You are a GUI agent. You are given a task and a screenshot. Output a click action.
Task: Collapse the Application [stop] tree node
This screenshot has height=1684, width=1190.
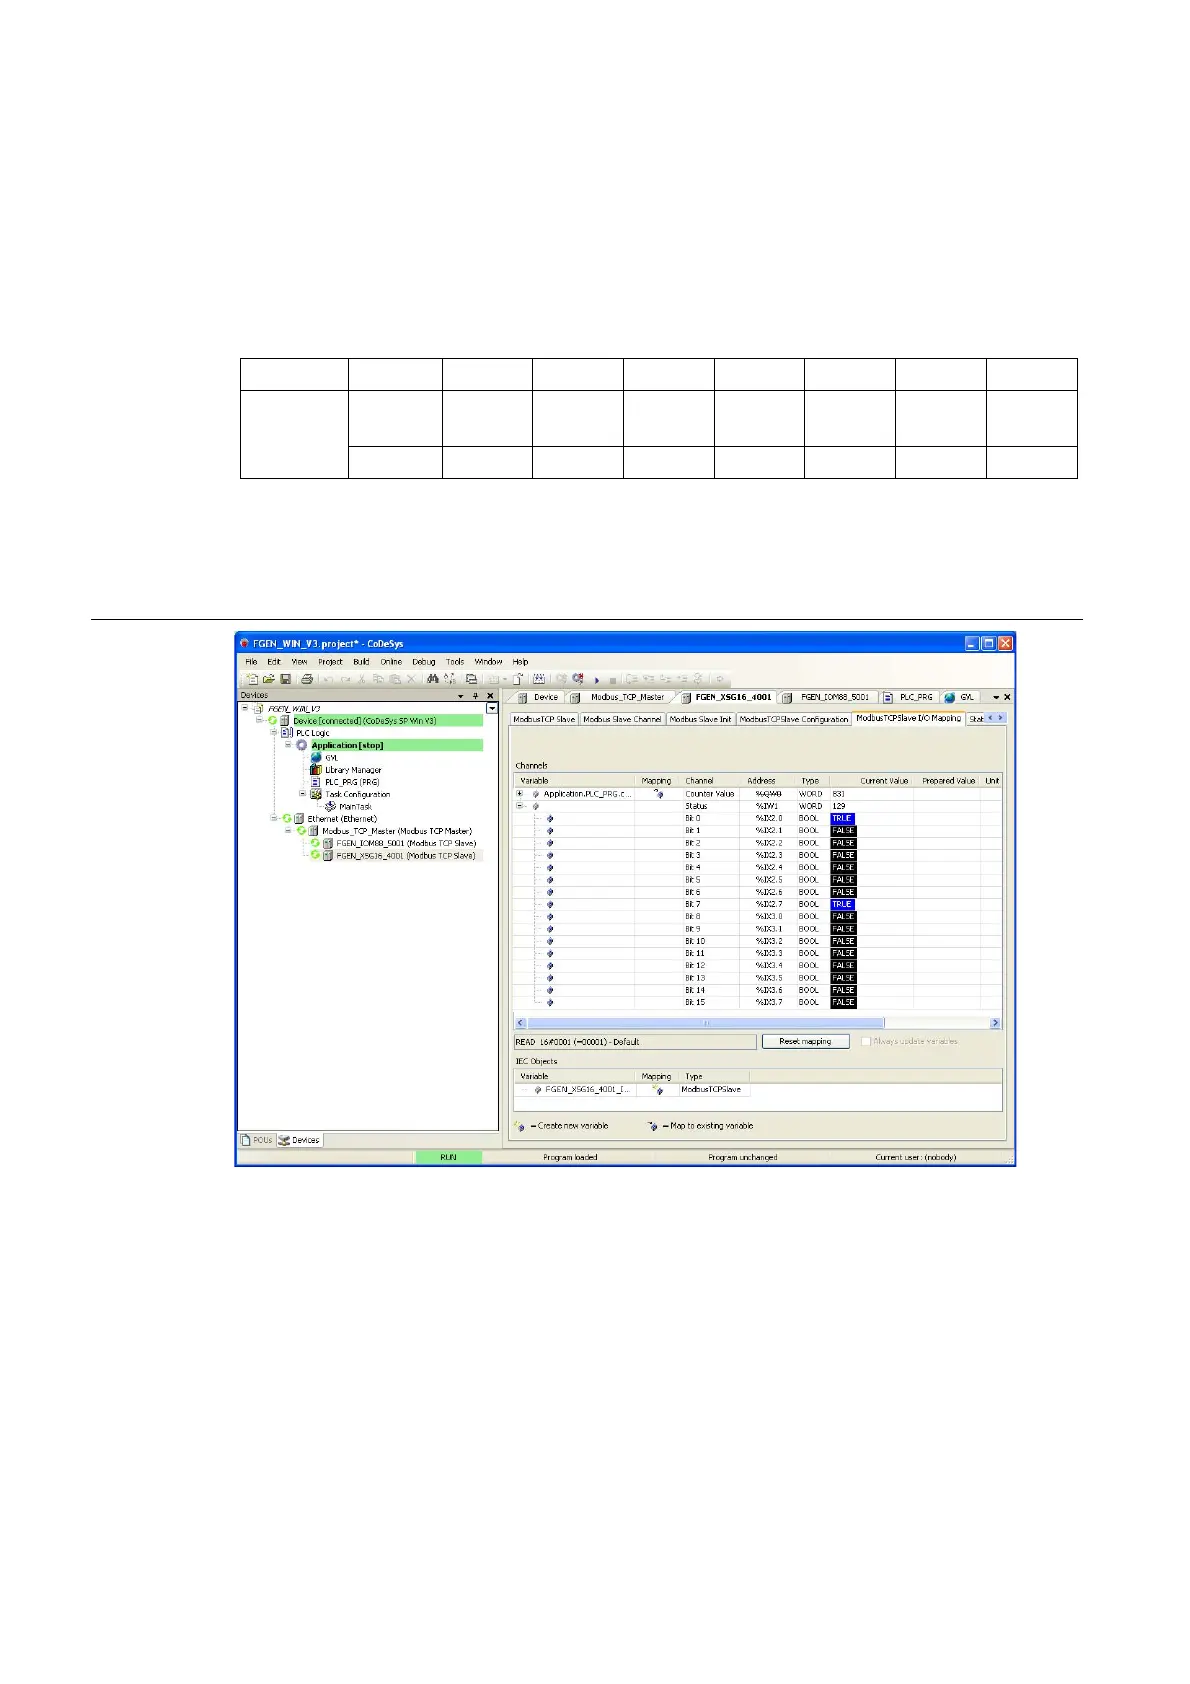tap(288, 745)
